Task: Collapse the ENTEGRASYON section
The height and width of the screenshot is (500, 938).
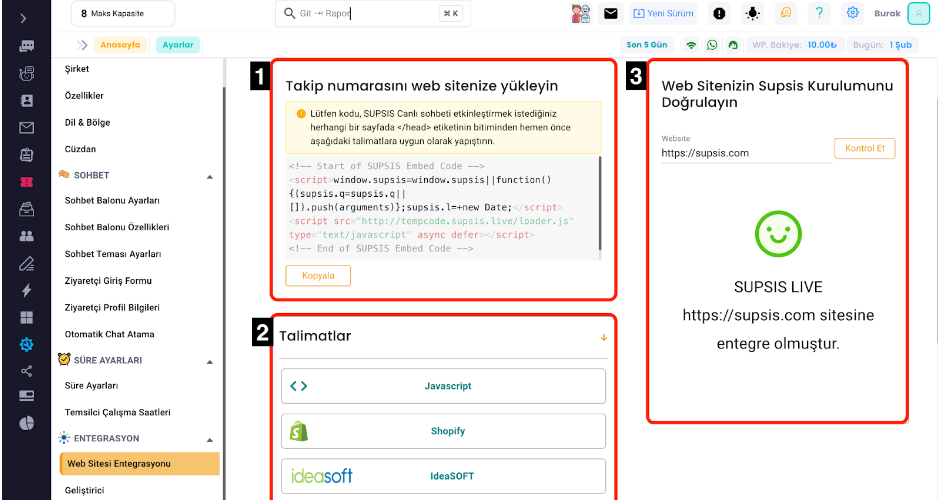Action: 210,440
